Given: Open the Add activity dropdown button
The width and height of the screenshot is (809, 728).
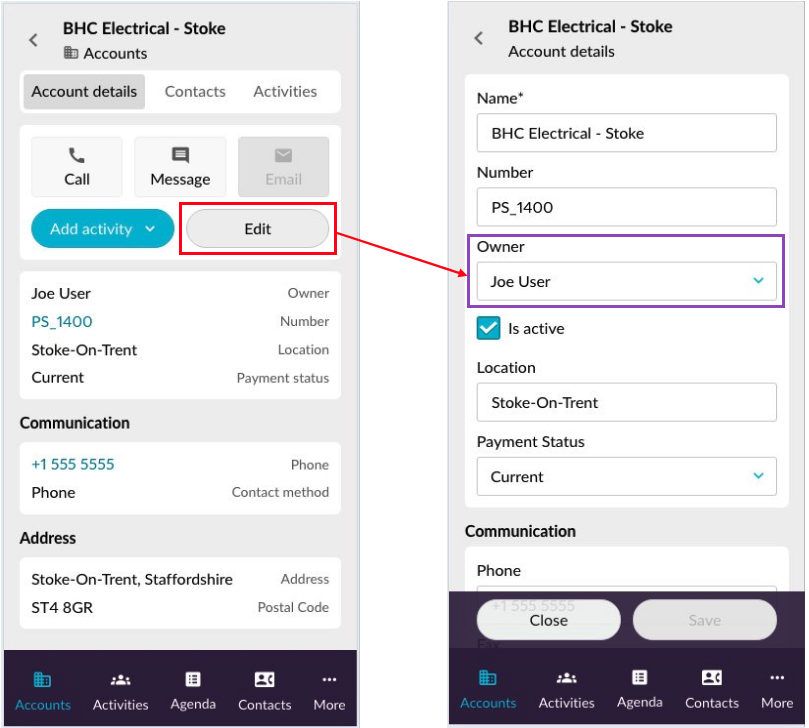Looking at the screenshot, I should [103, 229].
